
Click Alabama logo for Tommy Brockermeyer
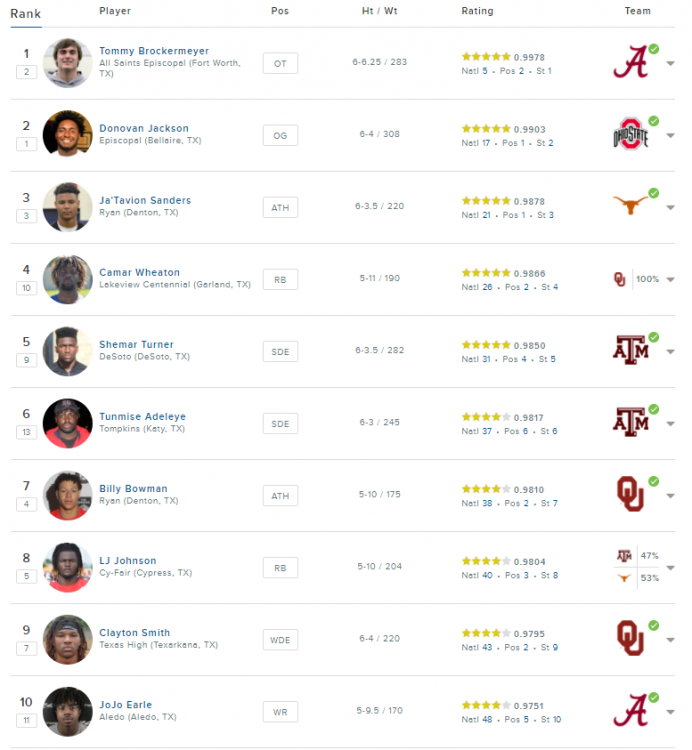[x=630, y=63]
